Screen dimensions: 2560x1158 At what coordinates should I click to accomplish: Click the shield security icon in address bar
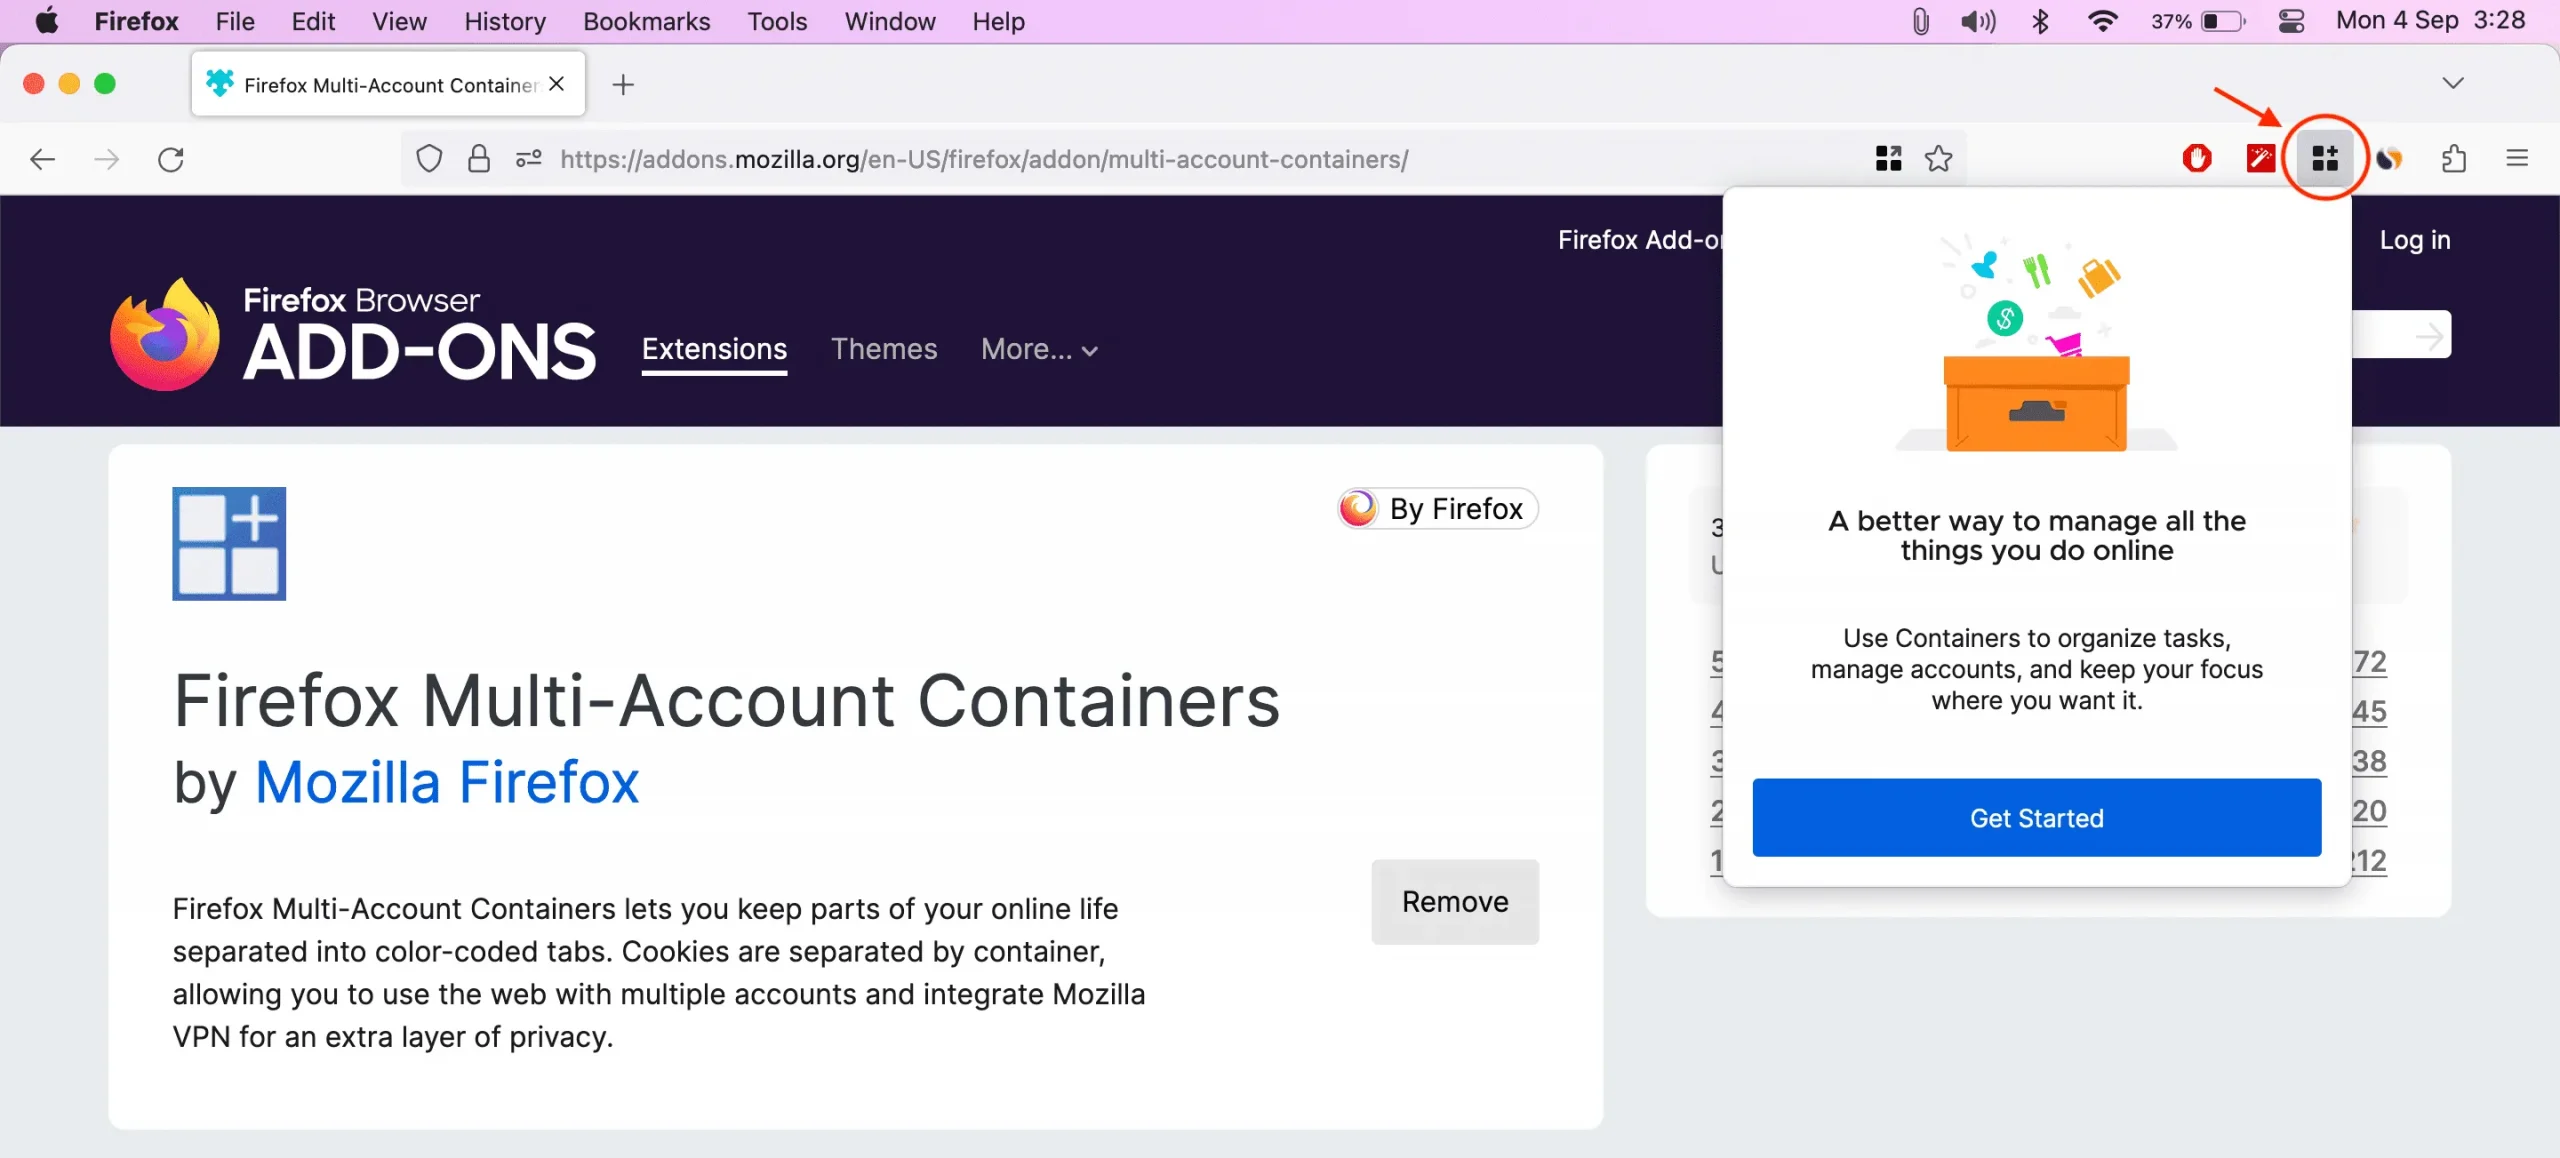(431, 158)
